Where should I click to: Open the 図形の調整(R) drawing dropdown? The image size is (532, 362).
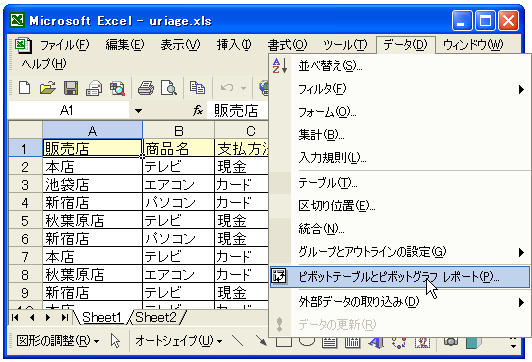[x=58, y=341]
